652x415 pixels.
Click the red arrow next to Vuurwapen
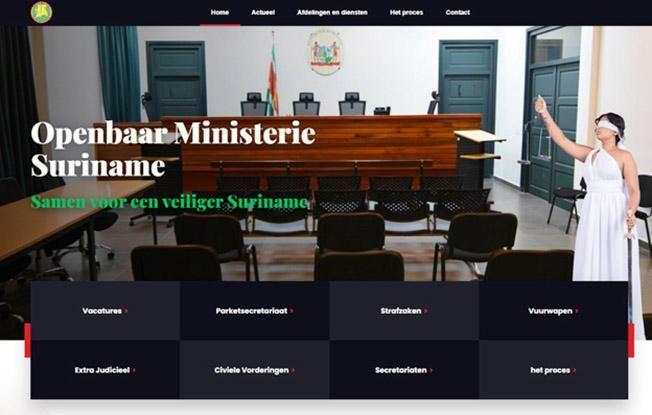[x=577, y=311]
